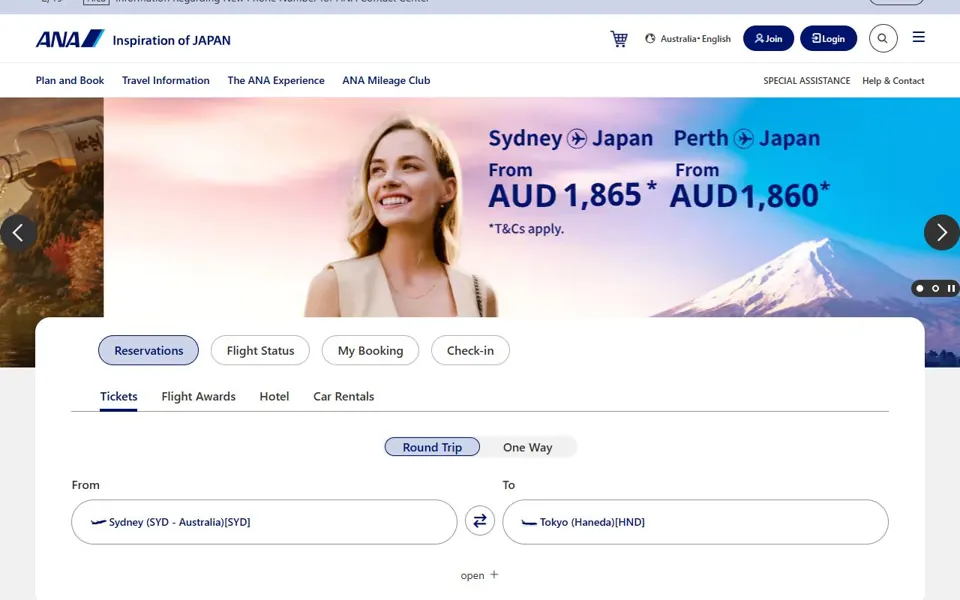Pause the banner slideshow

(951, 288)
